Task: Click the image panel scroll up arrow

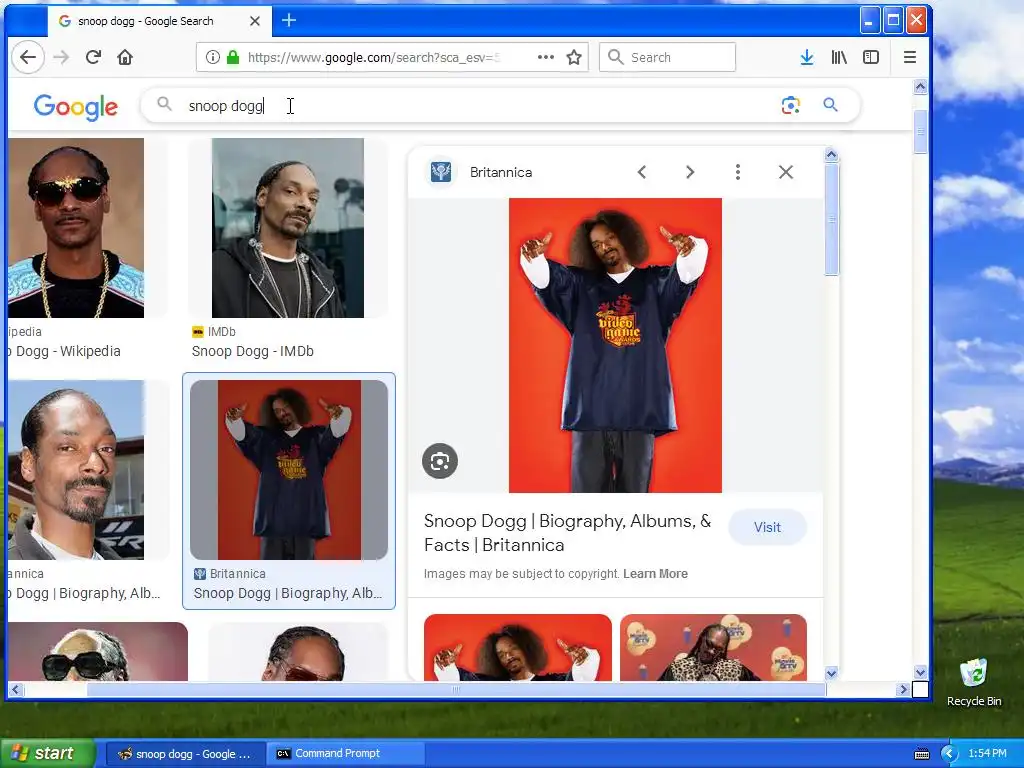Action: click(831, 155)
